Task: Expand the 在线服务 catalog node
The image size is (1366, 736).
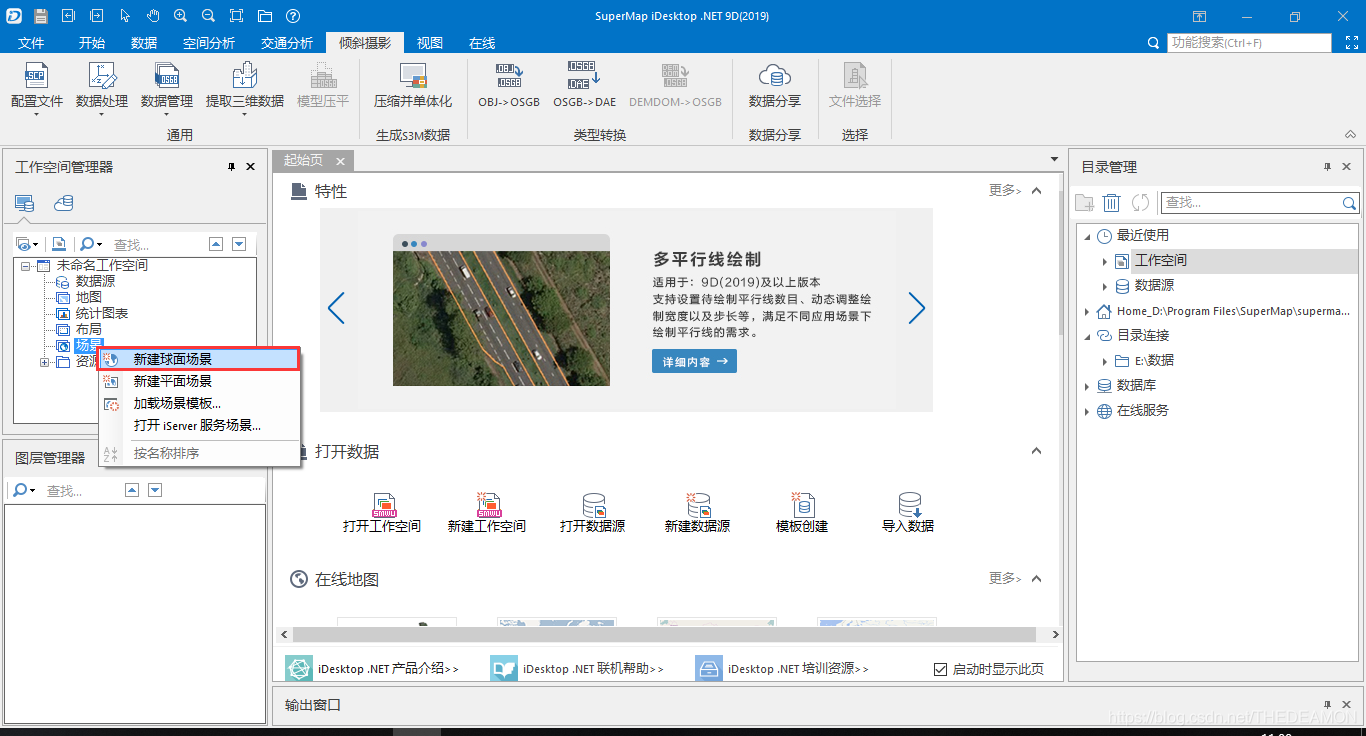Action: tap(1087, 411)
